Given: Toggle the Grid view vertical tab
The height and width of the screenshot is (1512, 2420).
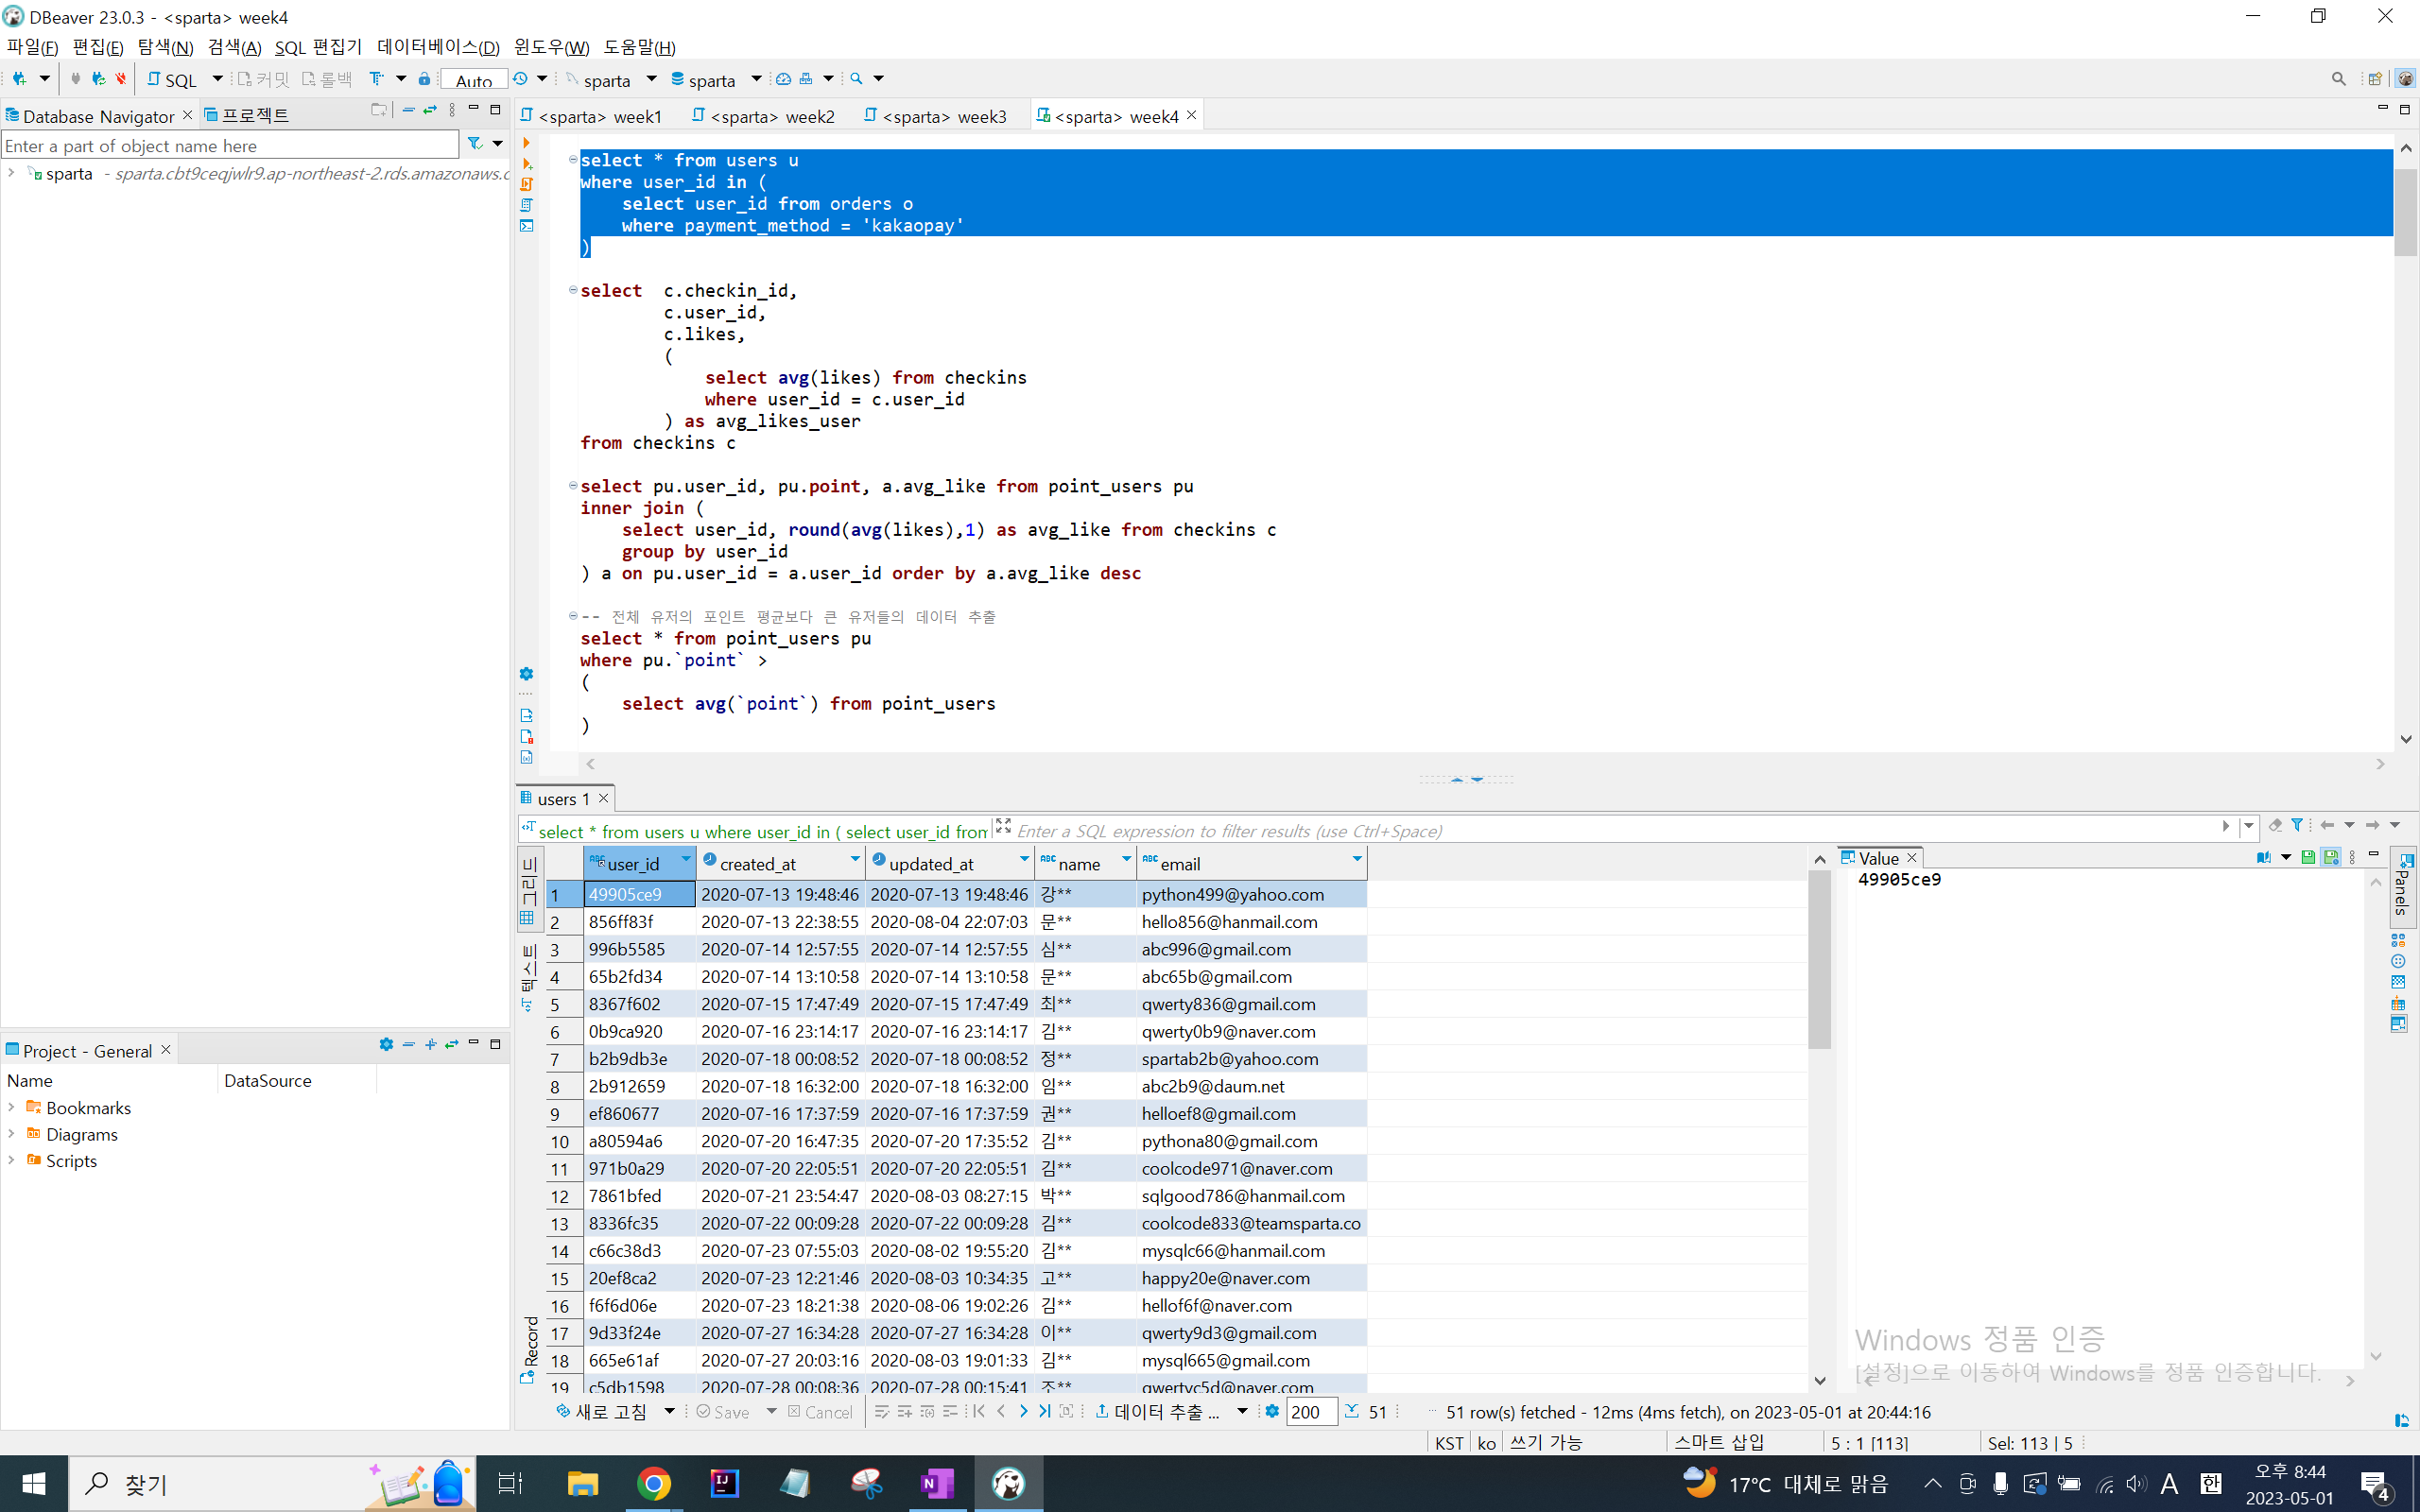Looking at the screenshot, I should click(x=529, y=890).
